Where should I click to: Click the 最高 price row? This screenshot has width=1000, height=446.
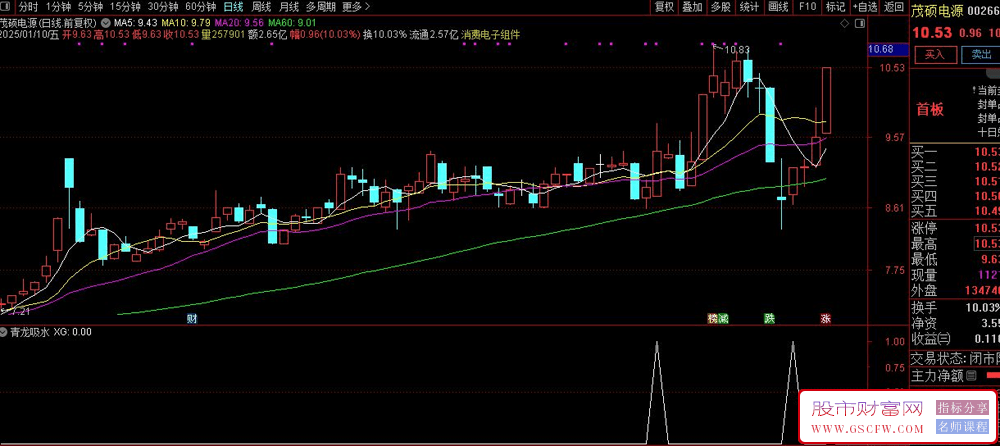955,244
